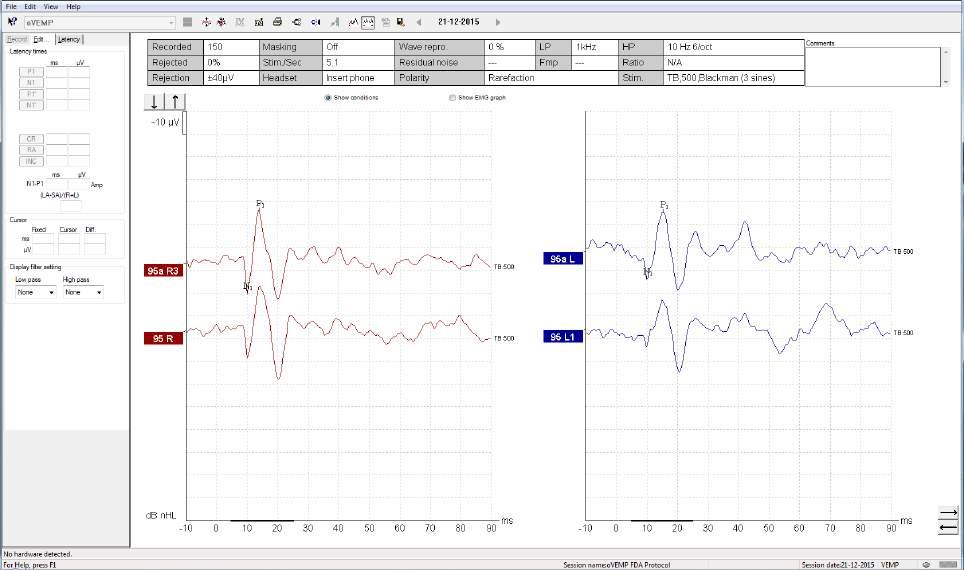Click the down arrow display gain button
The height and width of the screenshot is (570, 964).
(154, 102)
